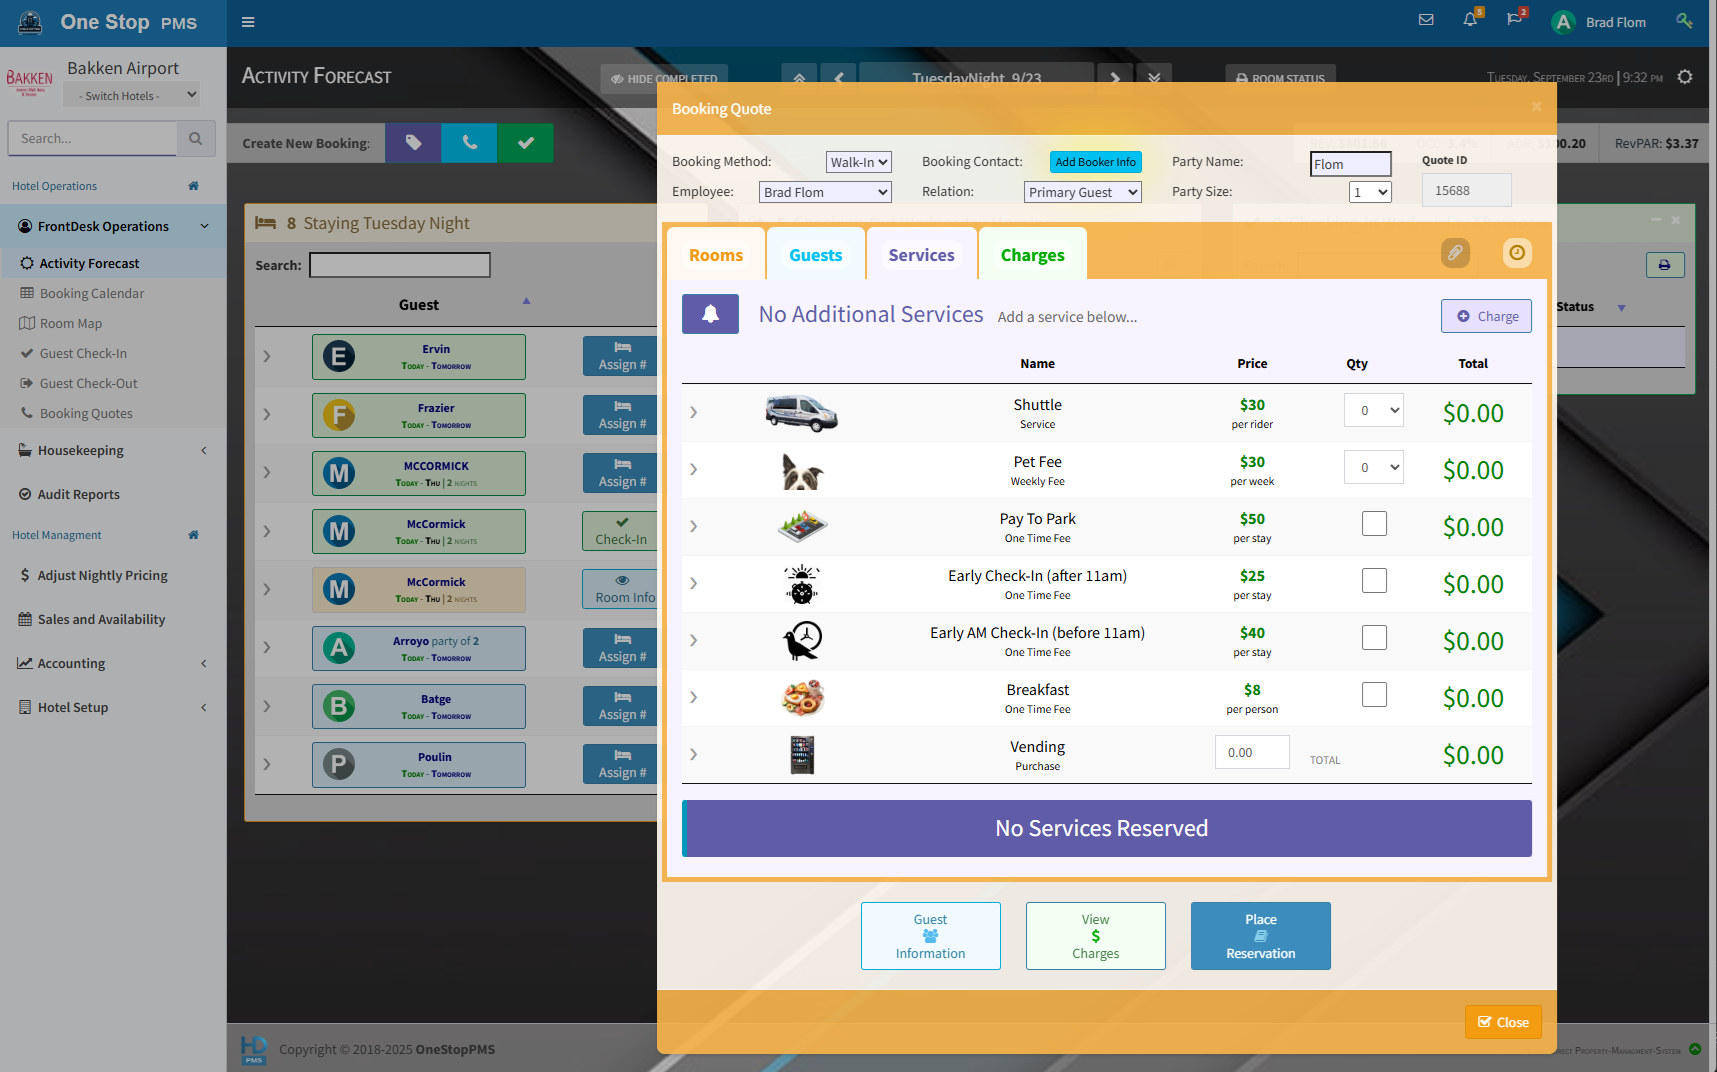Click the tag new booking icon

pos(413,143)
